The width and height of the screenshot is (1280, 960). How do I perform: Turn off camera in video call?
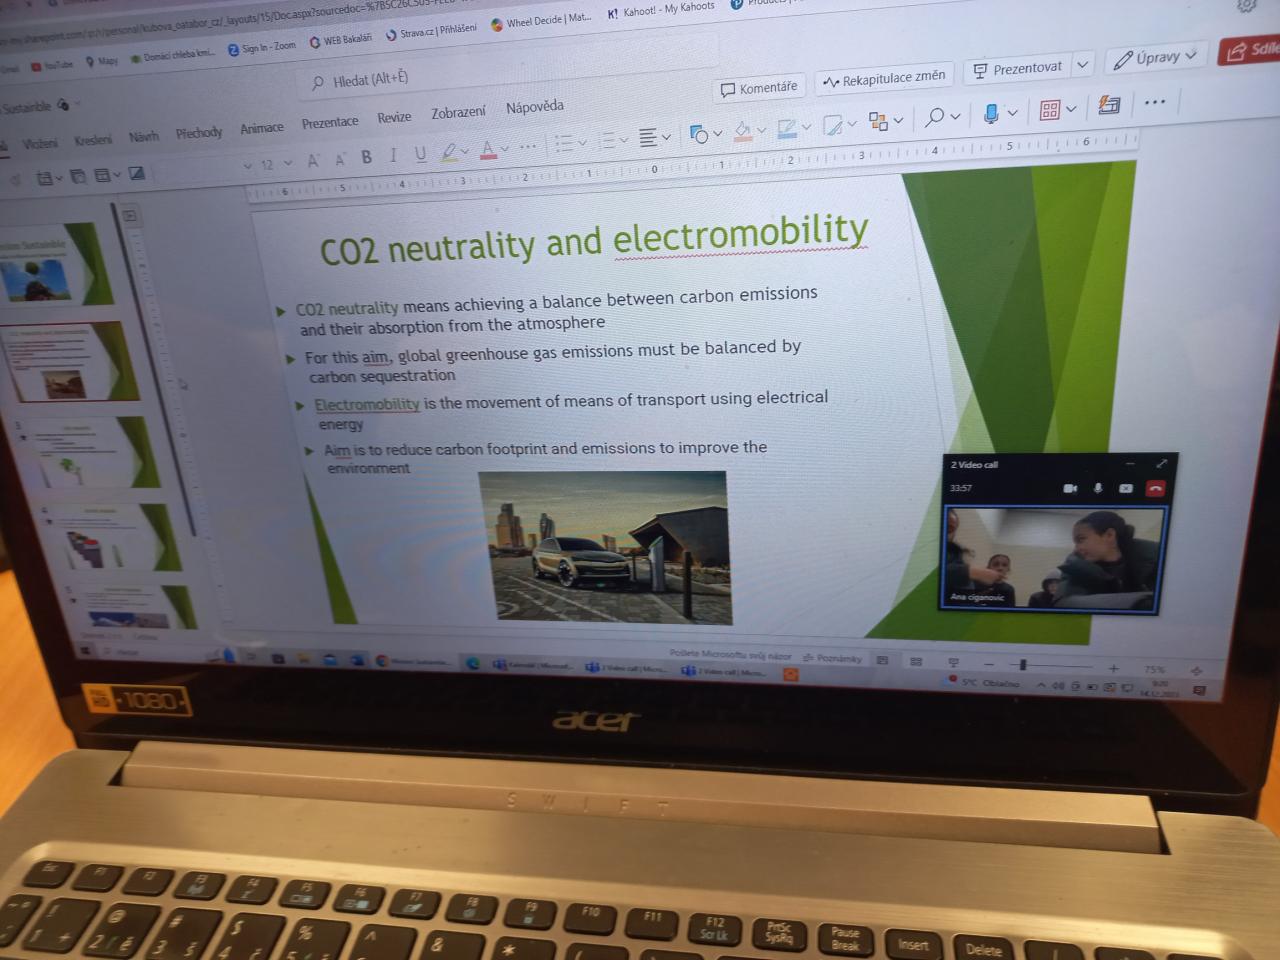click(1070, 488)
